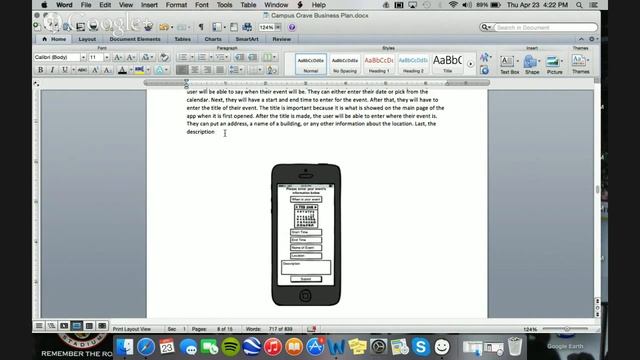Viewport: 640px width, 360px height.
Task: Toggle Bold formatting
Action: point(40,70)
